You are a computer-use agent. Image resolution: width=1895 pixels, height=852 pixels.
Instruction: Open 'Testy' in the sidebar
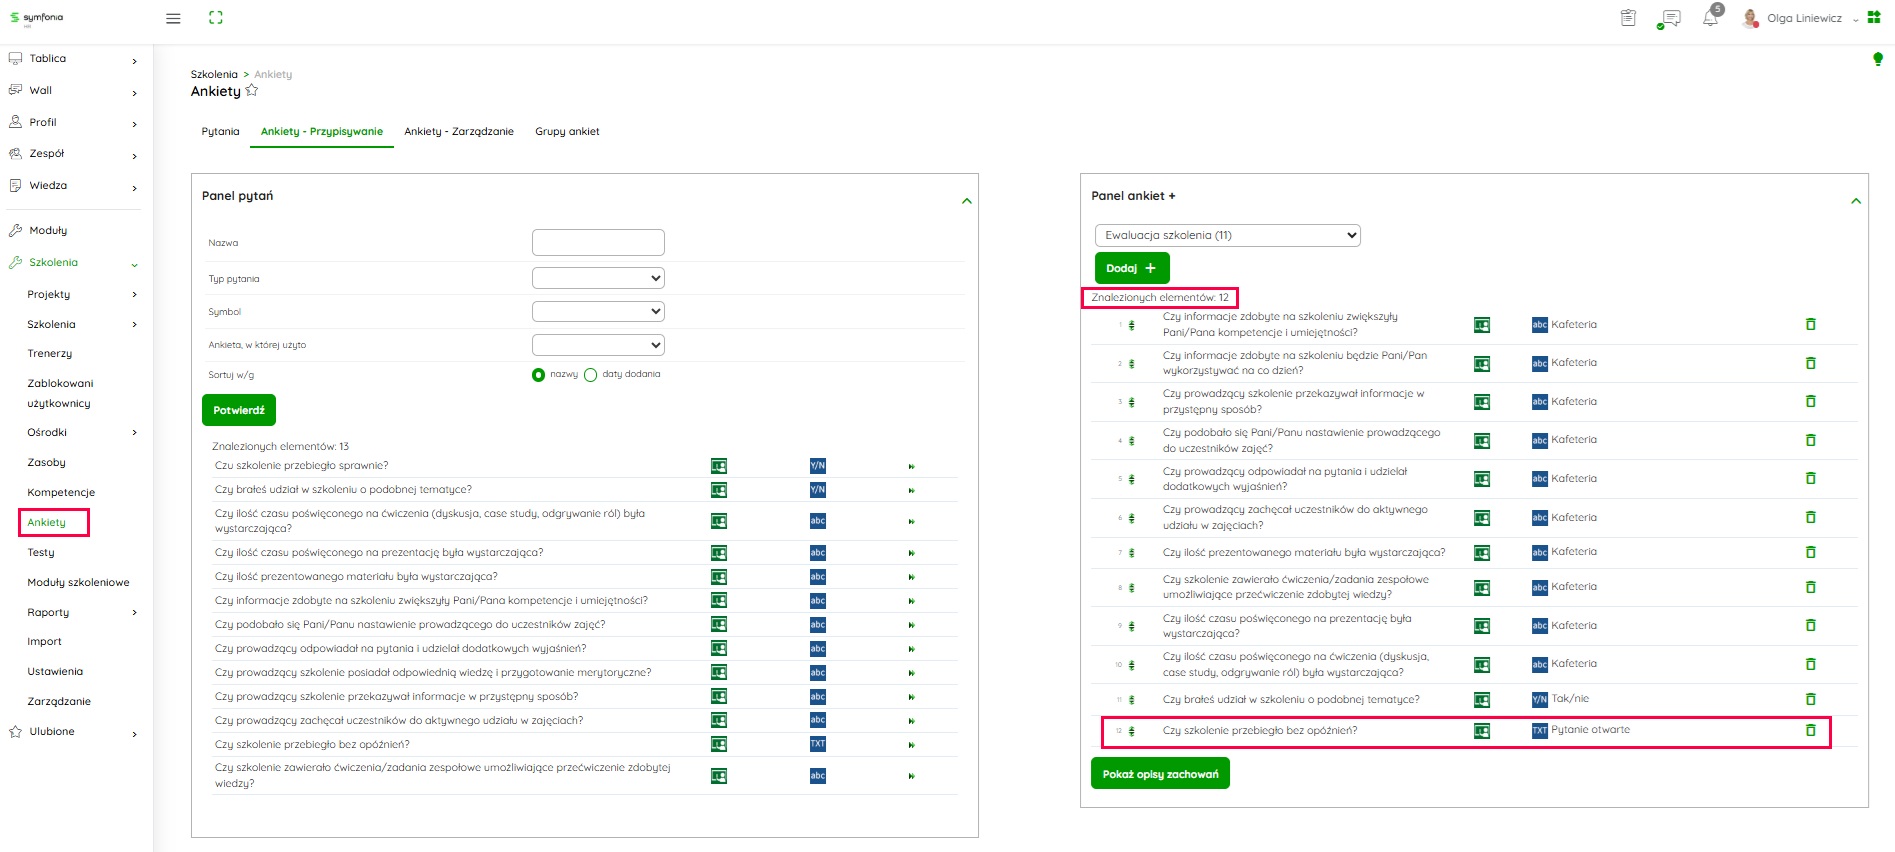click(x=41, y=552)
